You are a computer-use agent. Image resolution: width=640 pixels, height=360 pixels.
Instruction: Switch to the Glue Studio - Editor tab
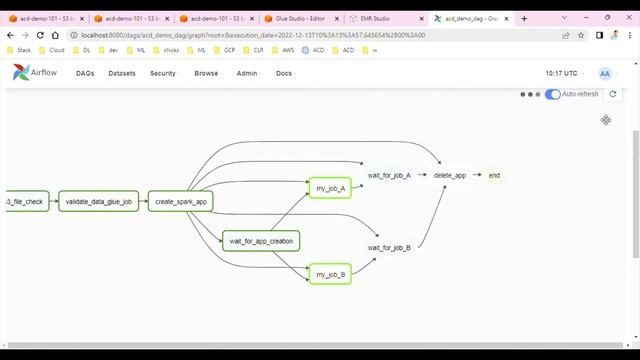(x=300, y=19)
